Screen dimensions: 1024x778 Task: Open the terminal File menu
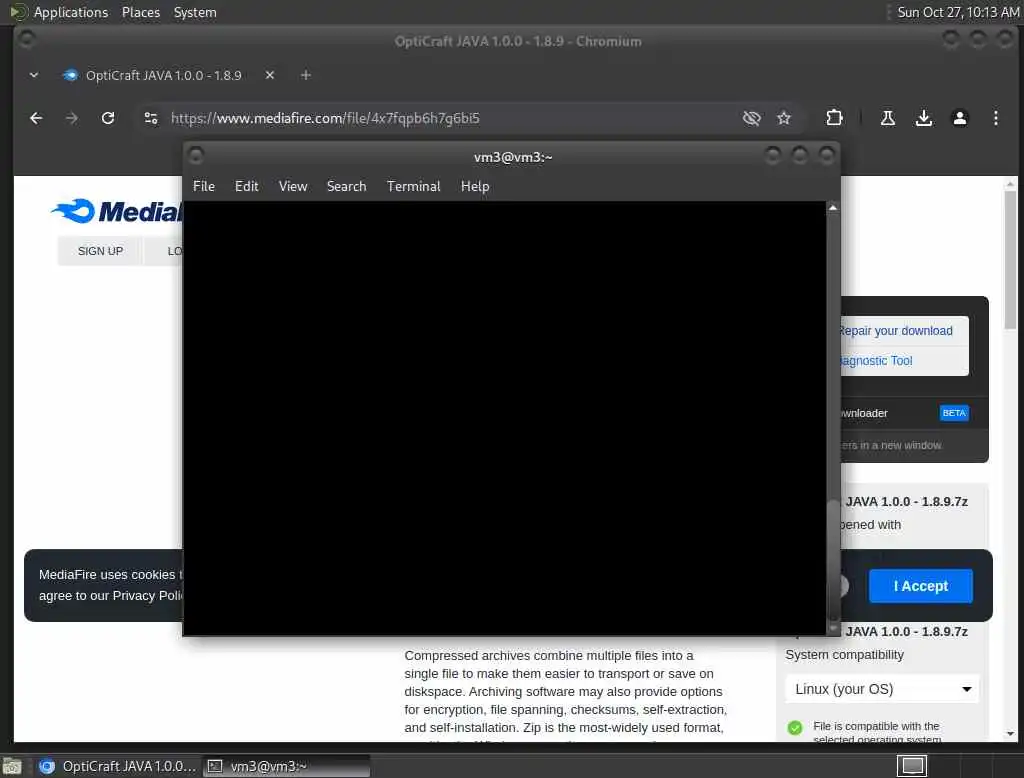point(204,186)
